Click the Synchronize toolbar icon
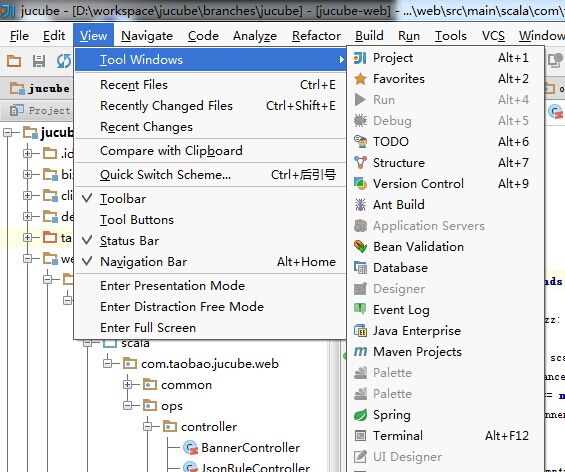 (64, 61)
